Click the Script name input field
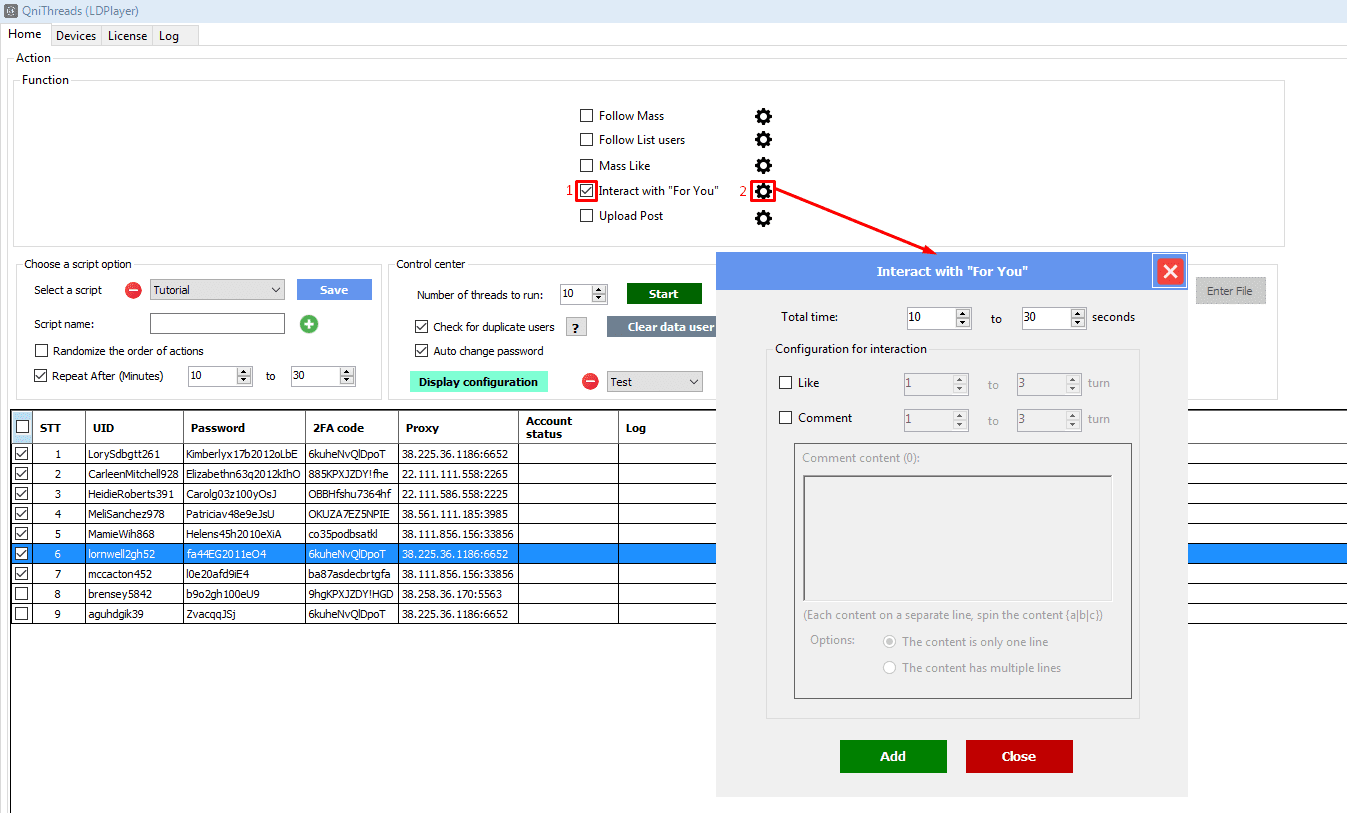Image resolution: width=1347 pixels, height=813 pixels. [217, 324]
